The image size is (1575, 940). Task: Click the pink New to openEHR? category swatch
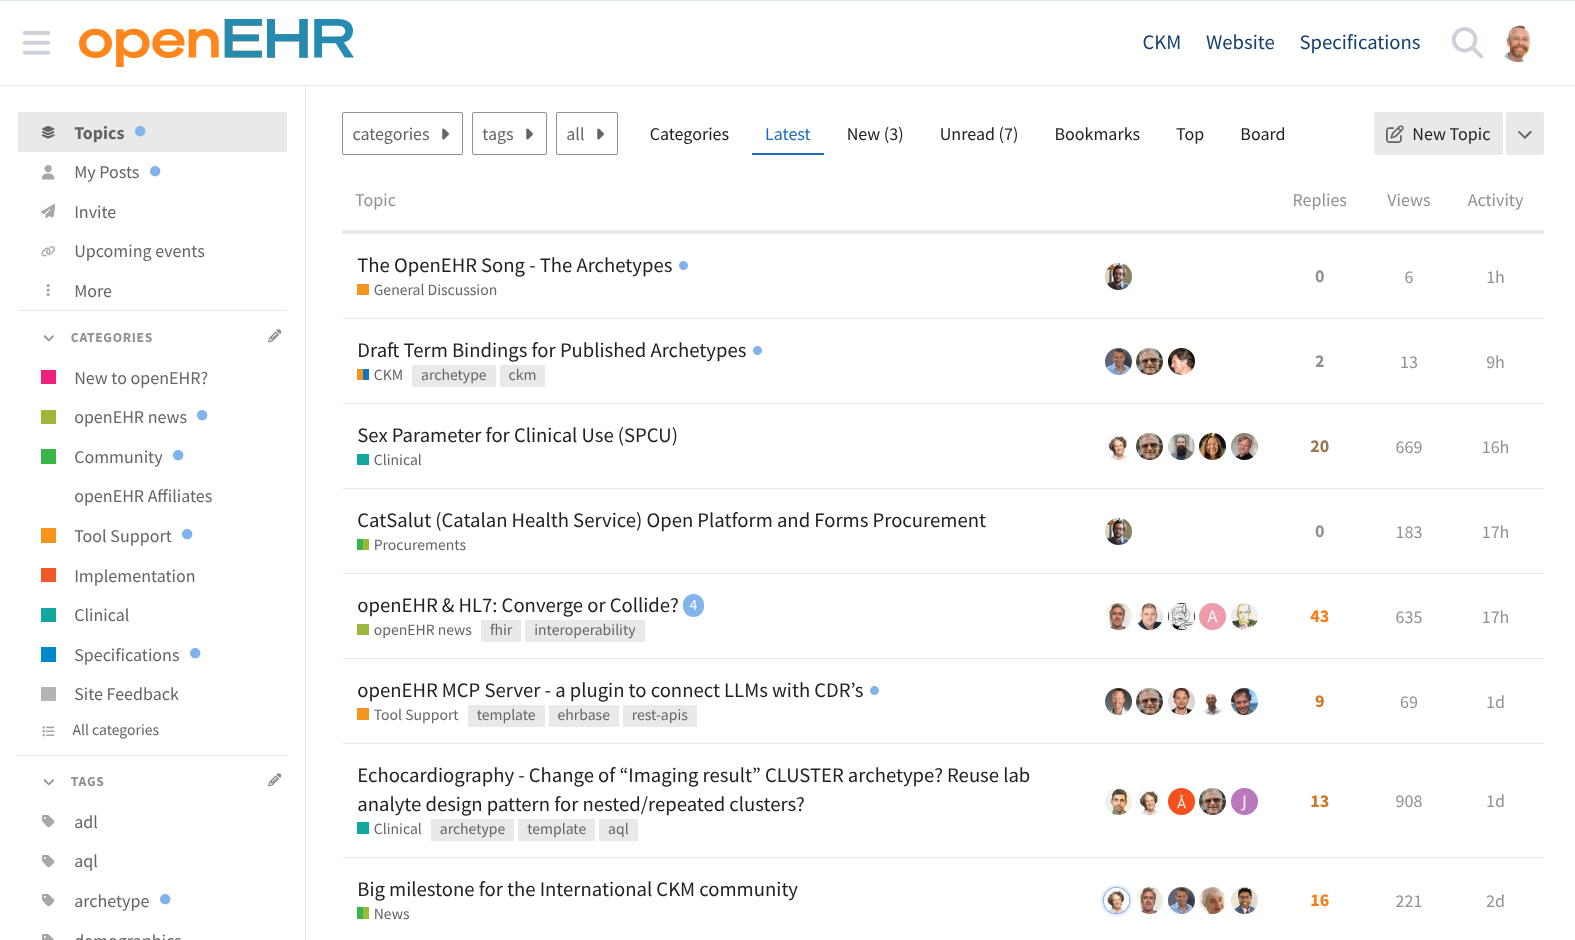click(x=48, y=377)
